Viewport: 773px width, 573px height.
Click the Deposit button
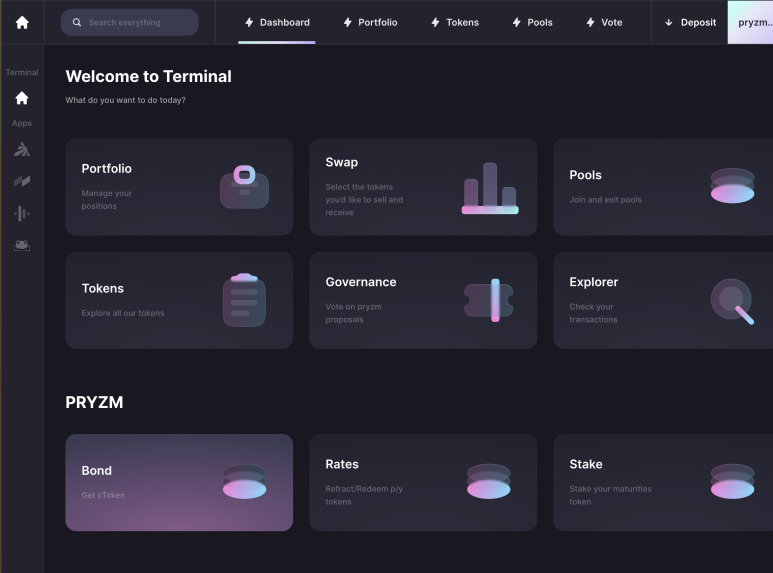pos(690,22)
